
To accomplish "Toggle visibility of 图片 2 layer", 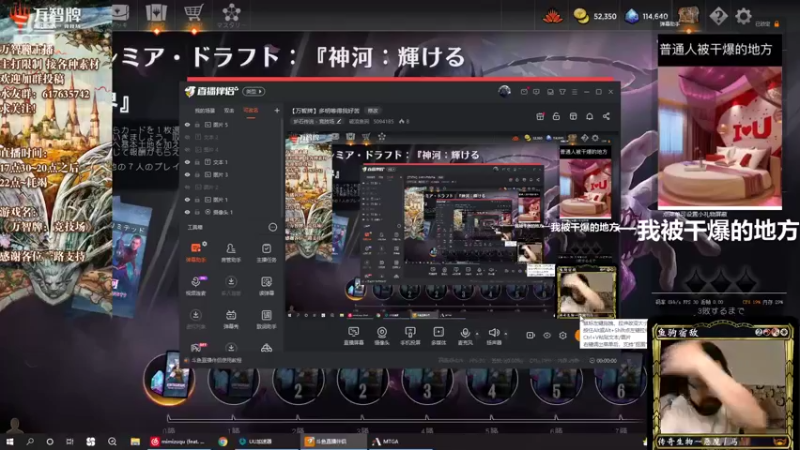I will coord(187,187).
